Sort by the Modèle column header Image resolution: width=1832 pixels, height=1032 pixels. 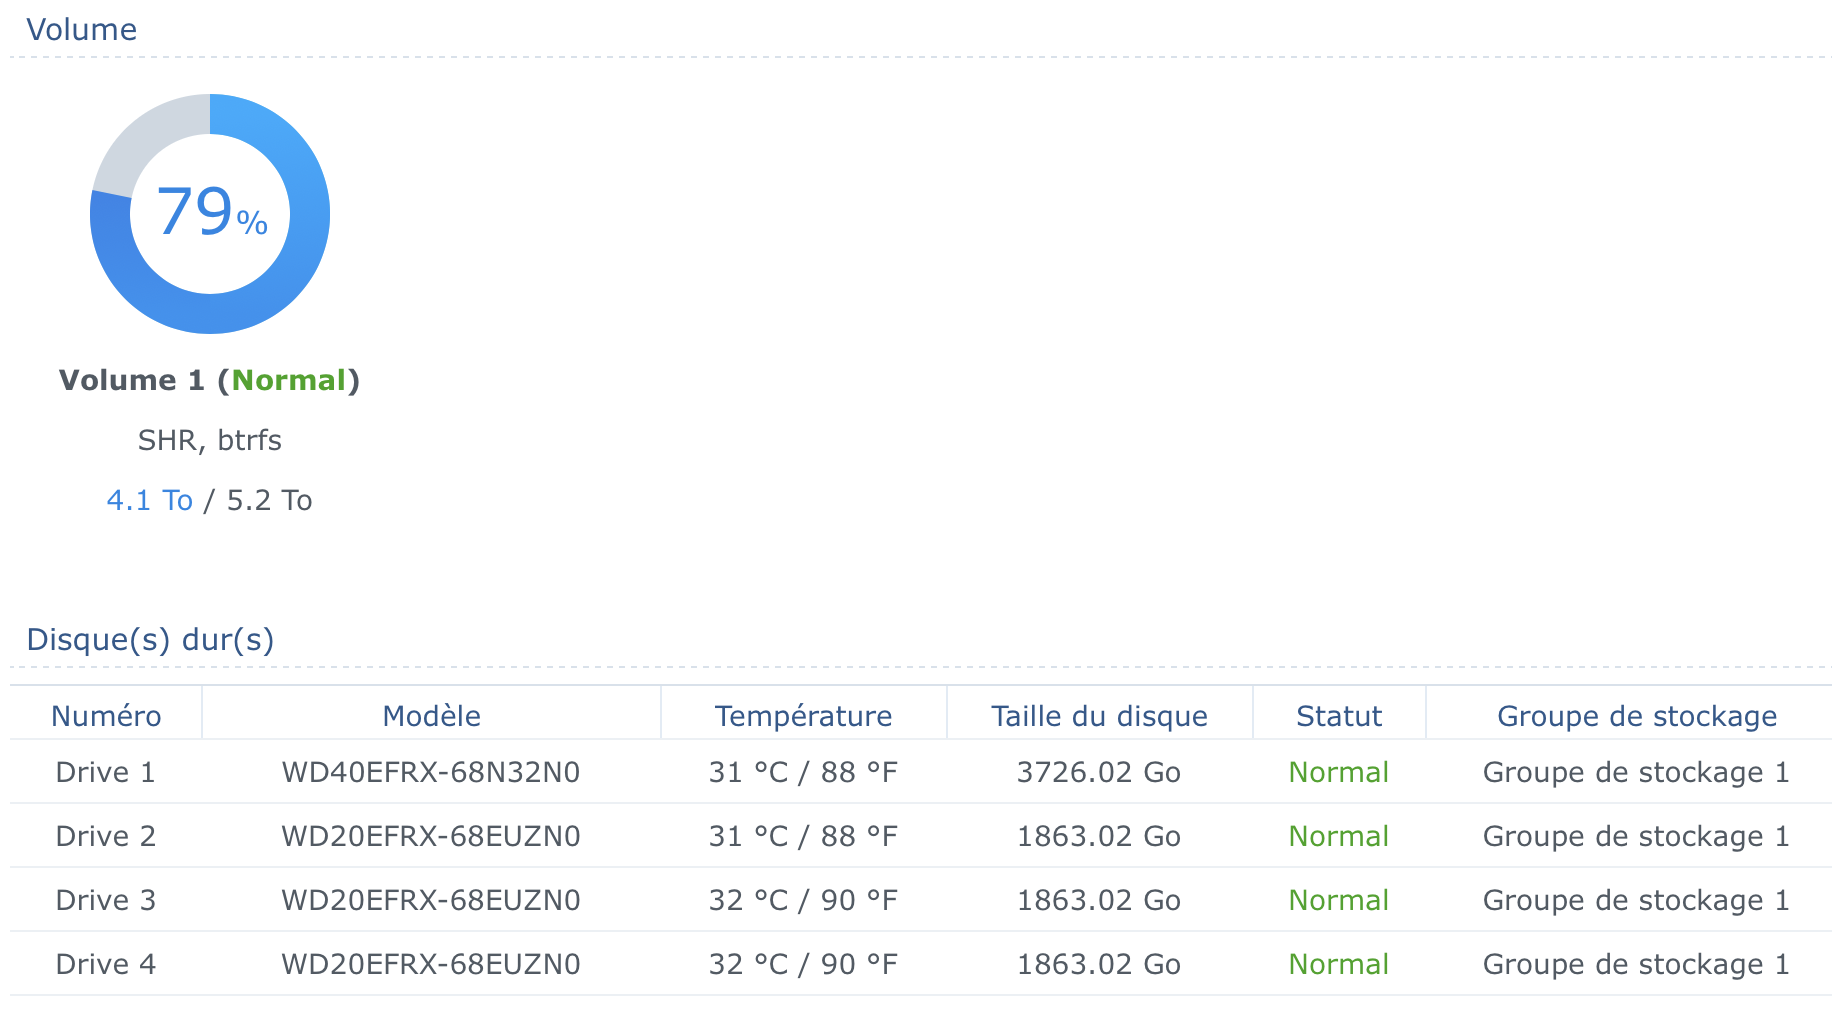[431, 716]
